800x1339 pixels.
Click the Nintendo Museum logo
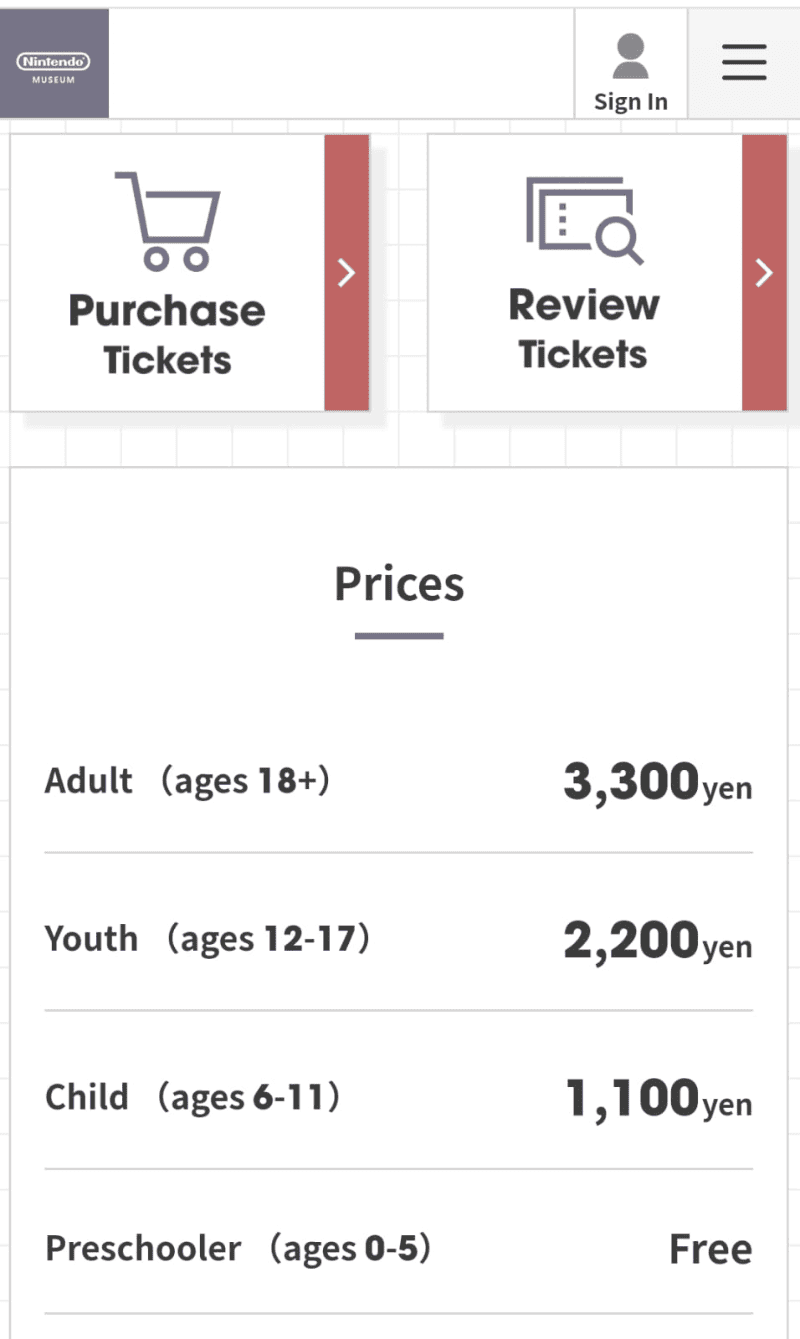pyautogui.click(x=54, y=65)
